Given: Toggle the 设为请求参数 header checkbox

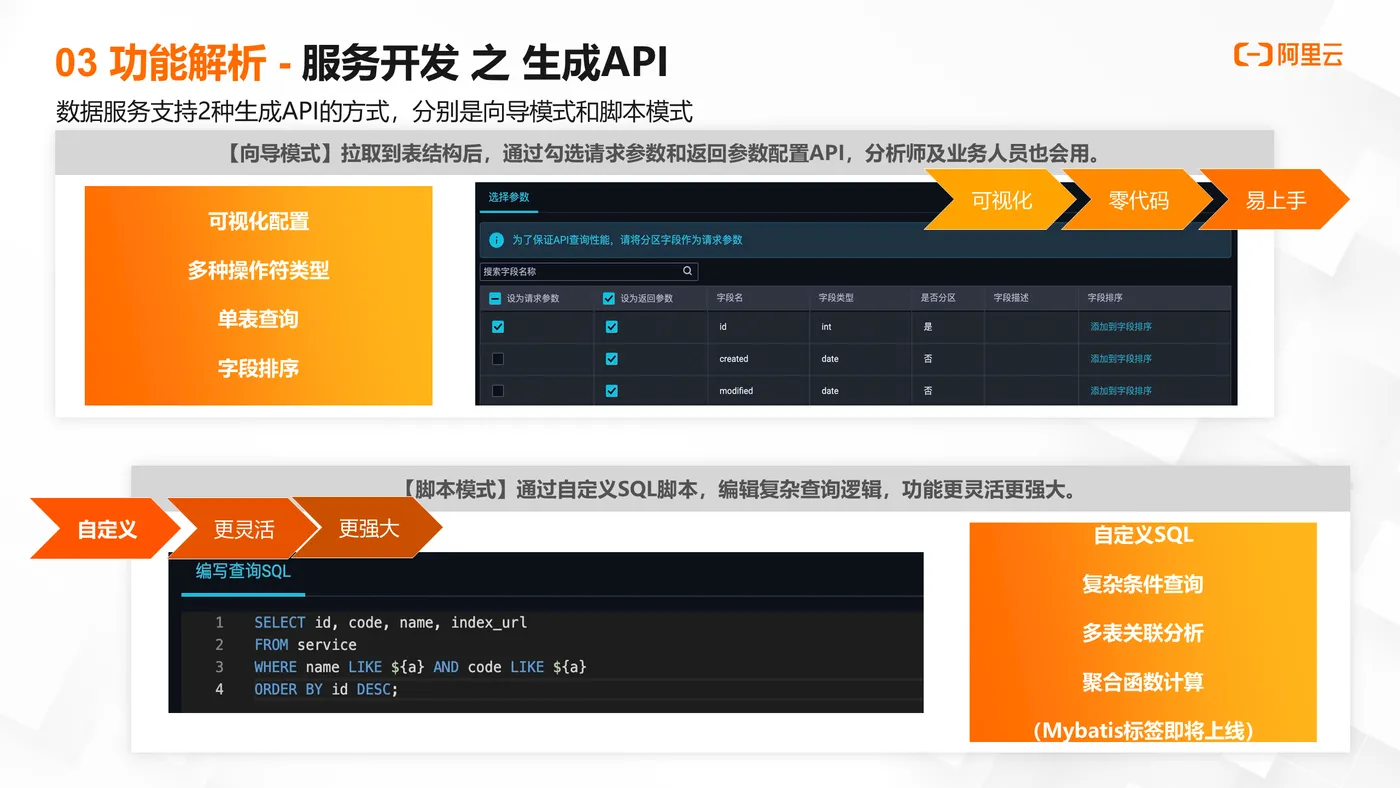Looking at the screenshot, I should (x=495, y=298).
